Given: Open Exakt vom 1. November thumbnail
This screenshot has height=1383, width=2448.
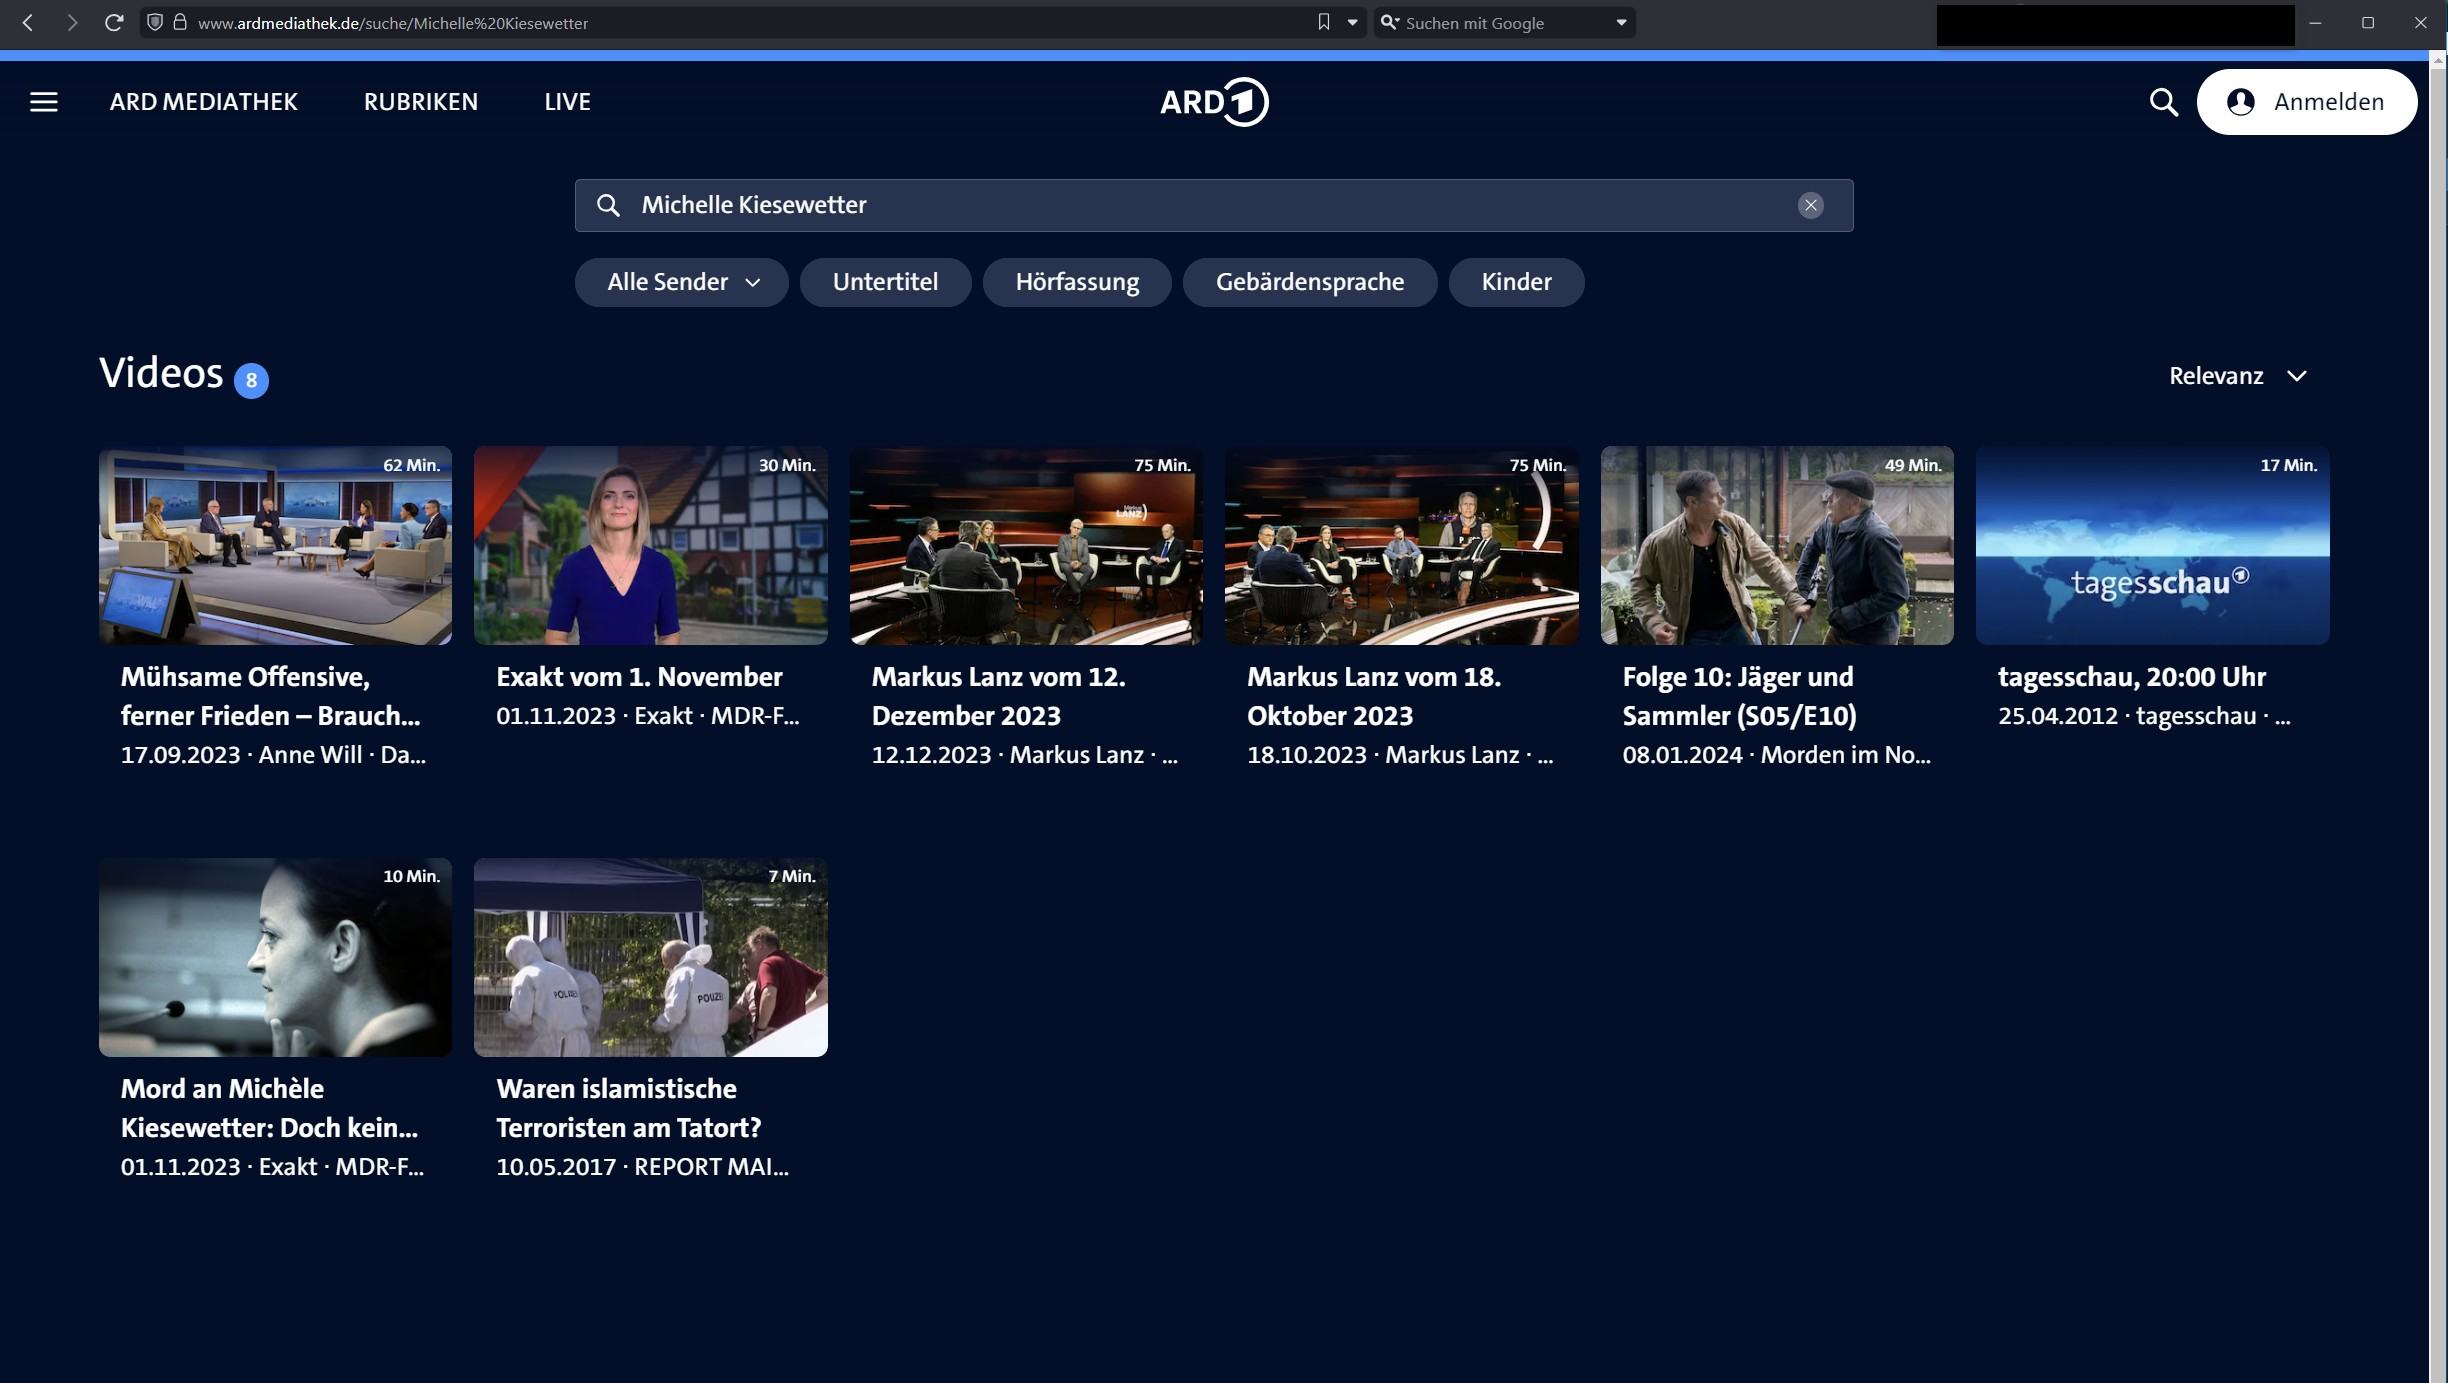Looking at the screenshot, I should (651, 545).
